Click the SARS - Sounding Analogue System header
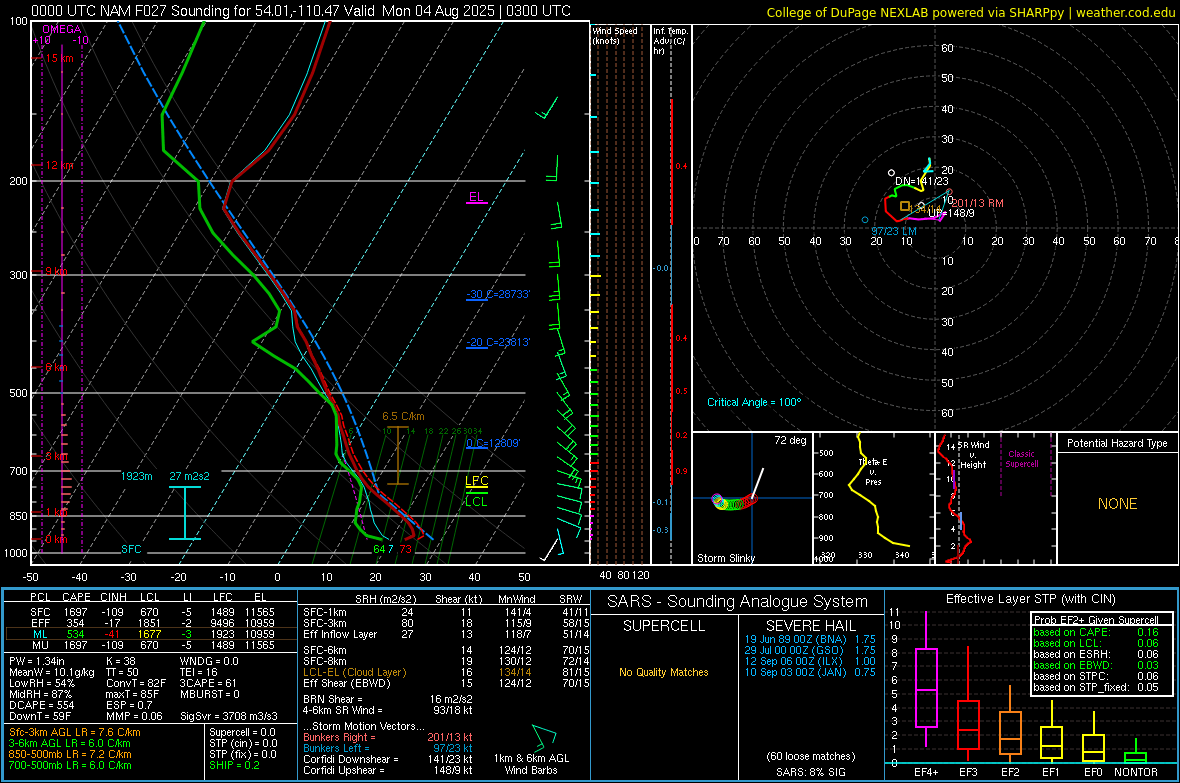Image resolution: width=1180 pixels, height=783 pixels. pyautogui.click(x=738, y=602)
